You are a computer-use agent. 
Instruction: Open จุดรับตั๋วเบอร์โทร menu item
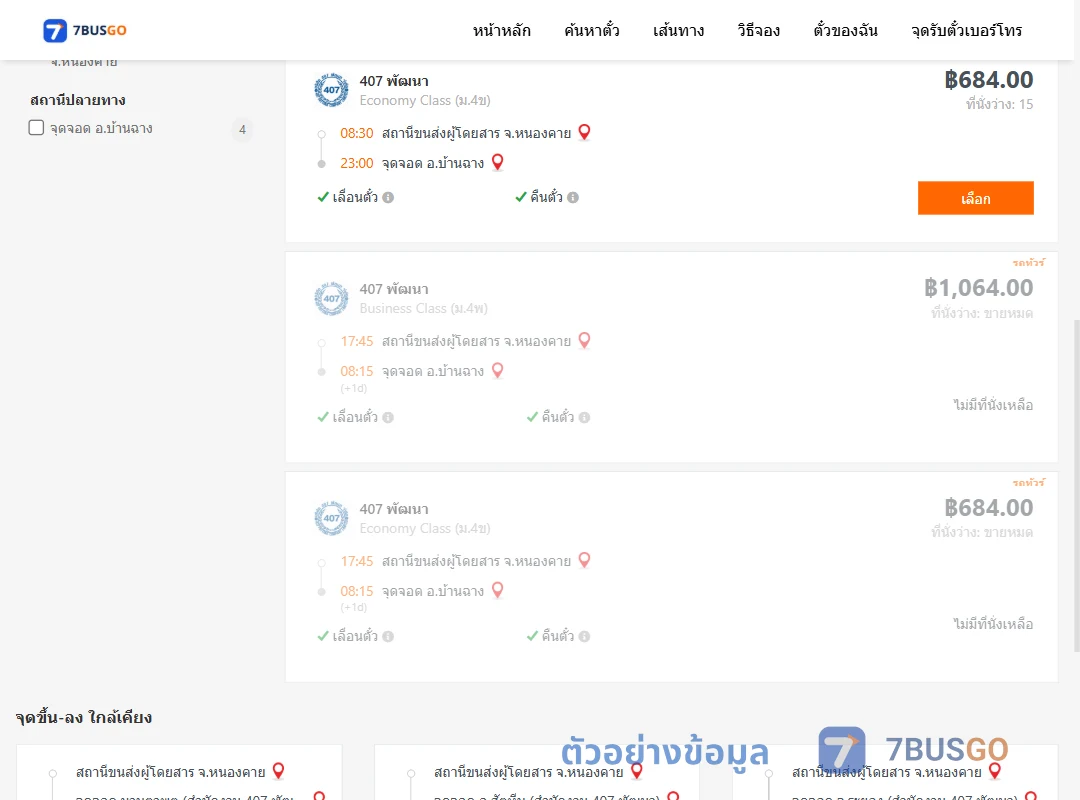(966, 30)
